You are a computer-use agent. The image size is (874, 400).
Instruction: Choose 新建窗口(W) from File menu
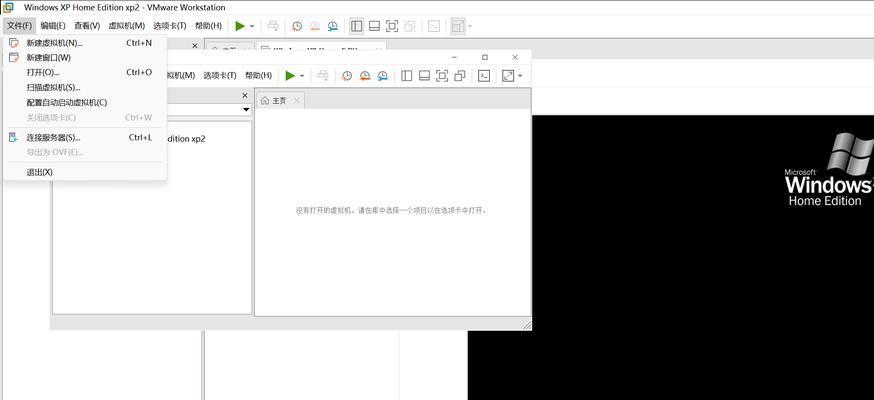[x=85, y=57]
